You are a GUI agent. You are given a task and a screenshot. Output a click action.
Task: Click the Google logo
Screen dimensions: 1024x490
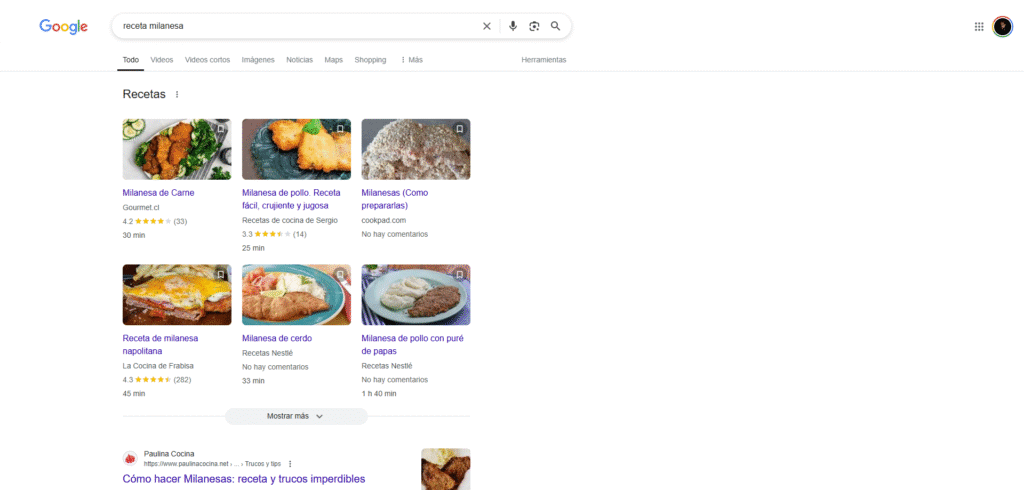coord(63,26)
